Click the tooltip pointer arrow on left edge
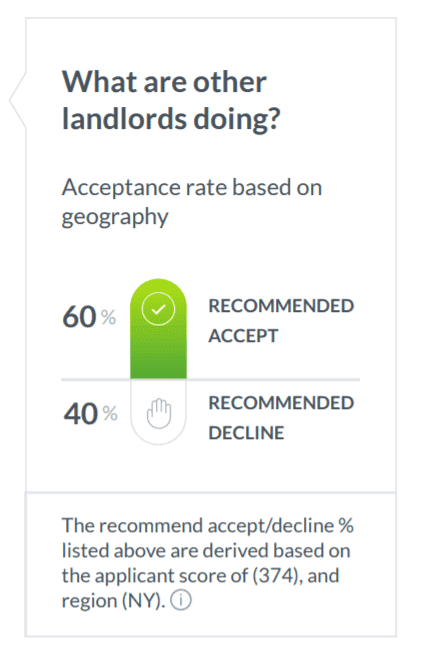 click(x=18, y=100)
